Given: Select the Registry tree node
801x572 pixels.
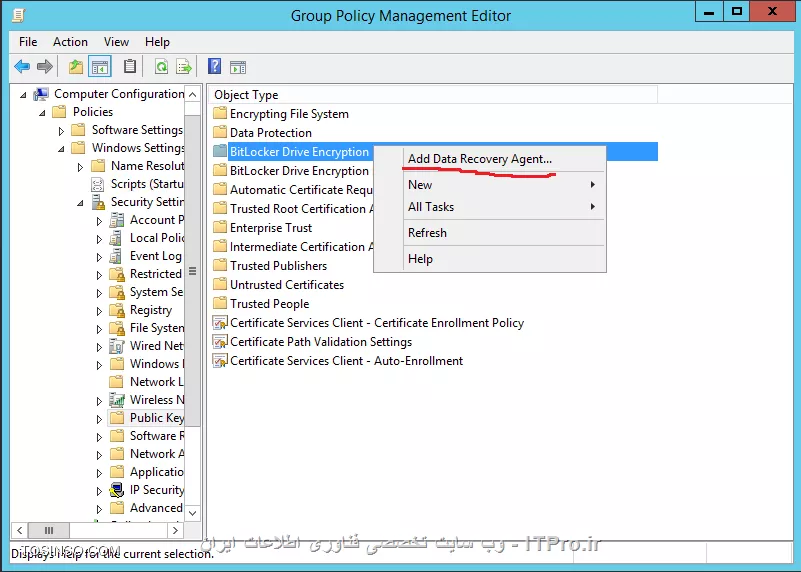Looking at the screenshot, I should (151, 310).
